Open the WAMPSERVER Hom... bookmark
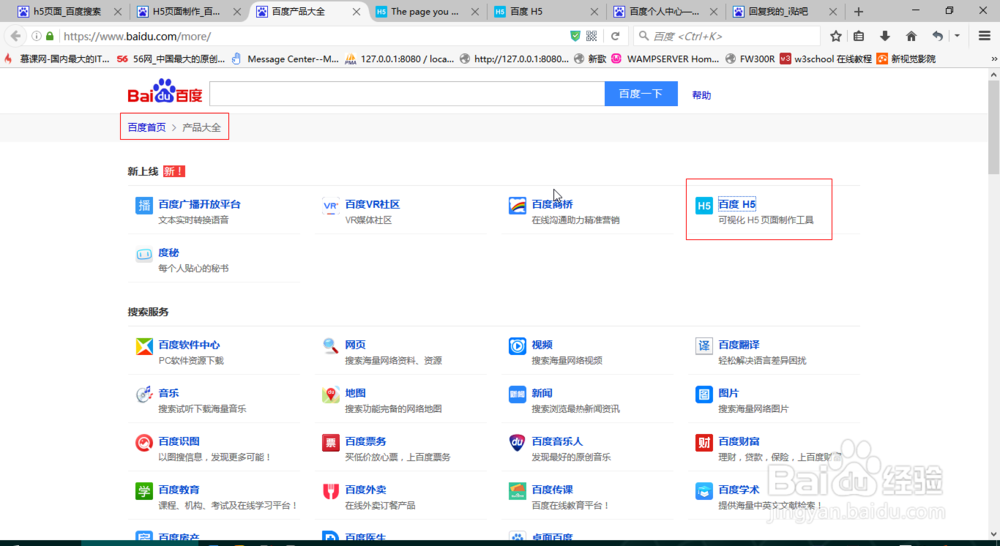 click(x=665, y=59)
